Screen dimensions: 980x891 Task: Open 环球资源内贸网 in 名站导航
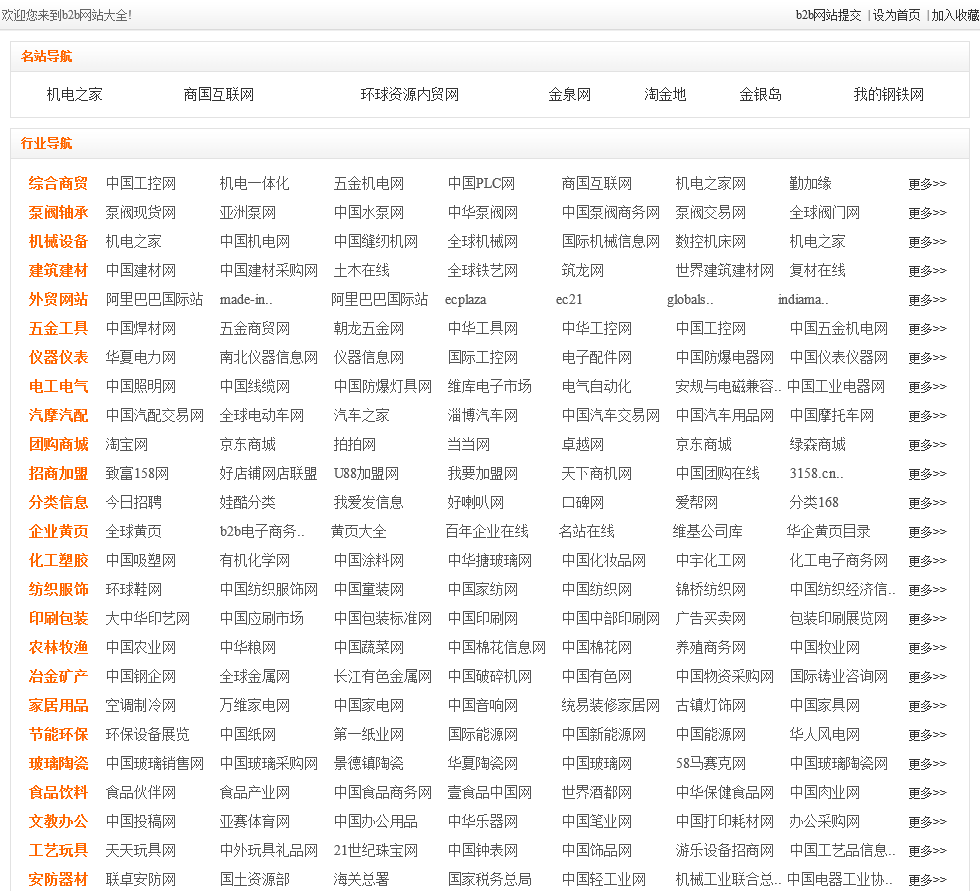[x=409, y=94]
